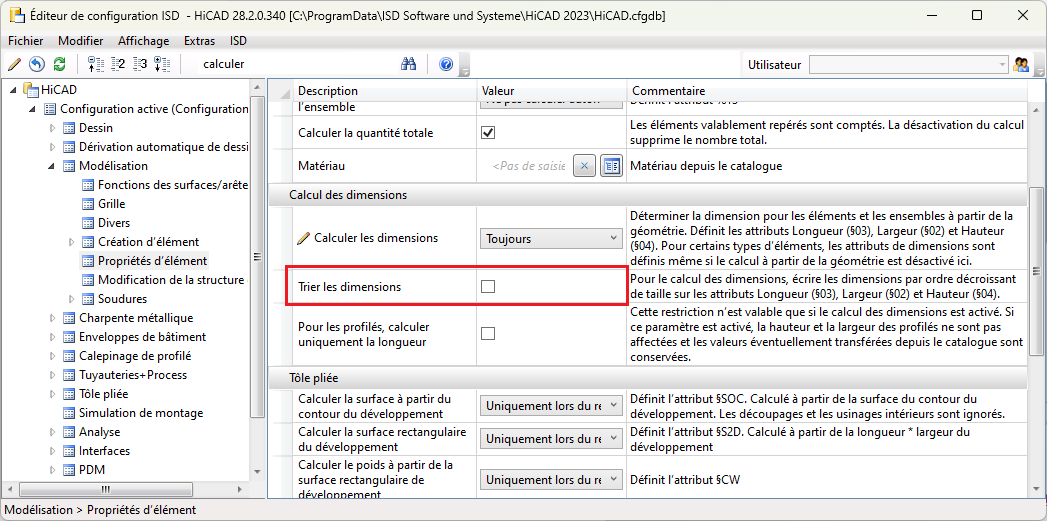Select the HiCAD root folder icon
The image size is (1047, 521).
(x=31, y=90)
